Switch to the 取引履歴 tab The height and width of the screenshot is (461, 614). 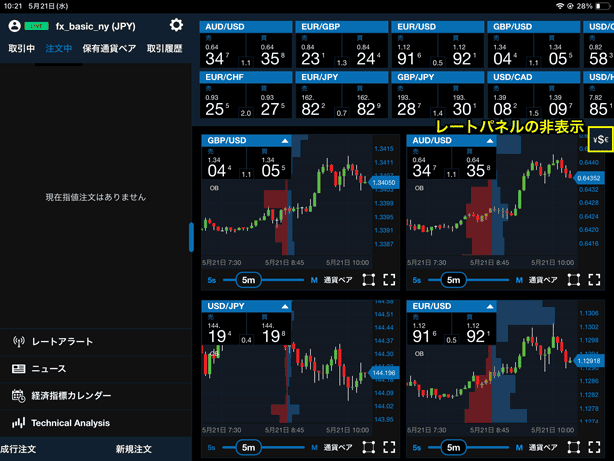pyautogui.click(x=164, y=48)
